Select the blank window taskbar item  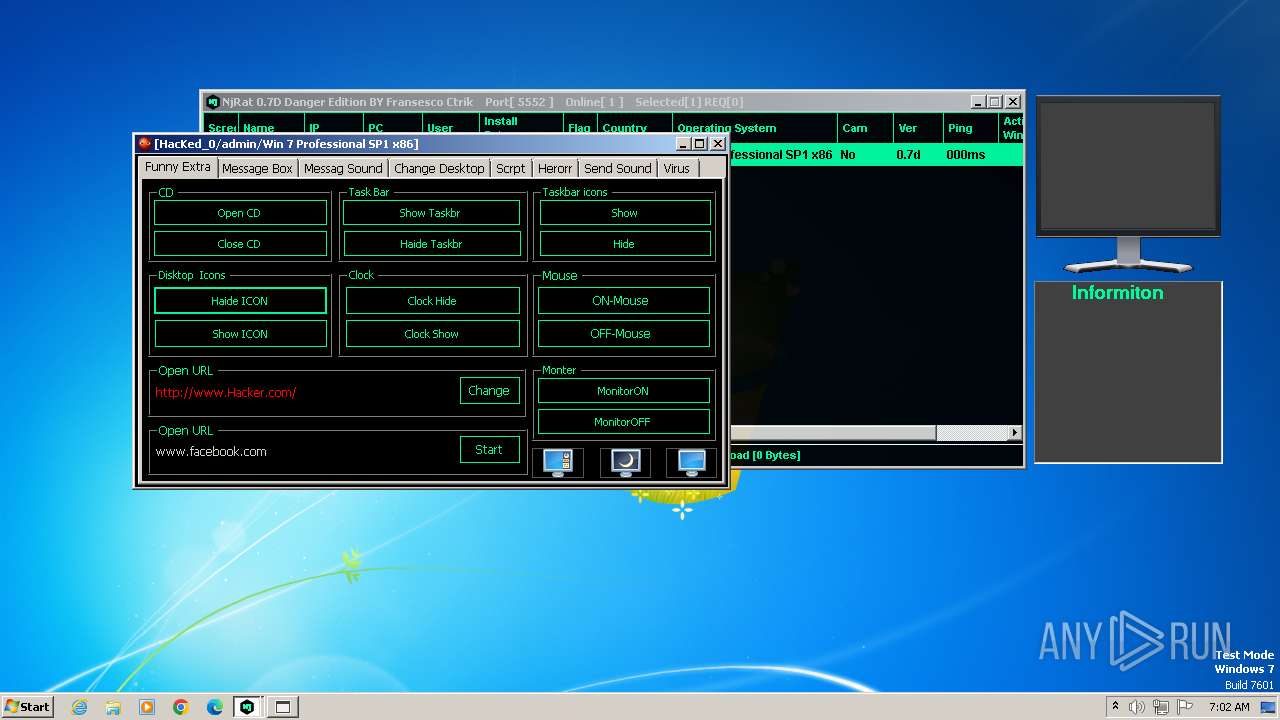coord(283,707)
